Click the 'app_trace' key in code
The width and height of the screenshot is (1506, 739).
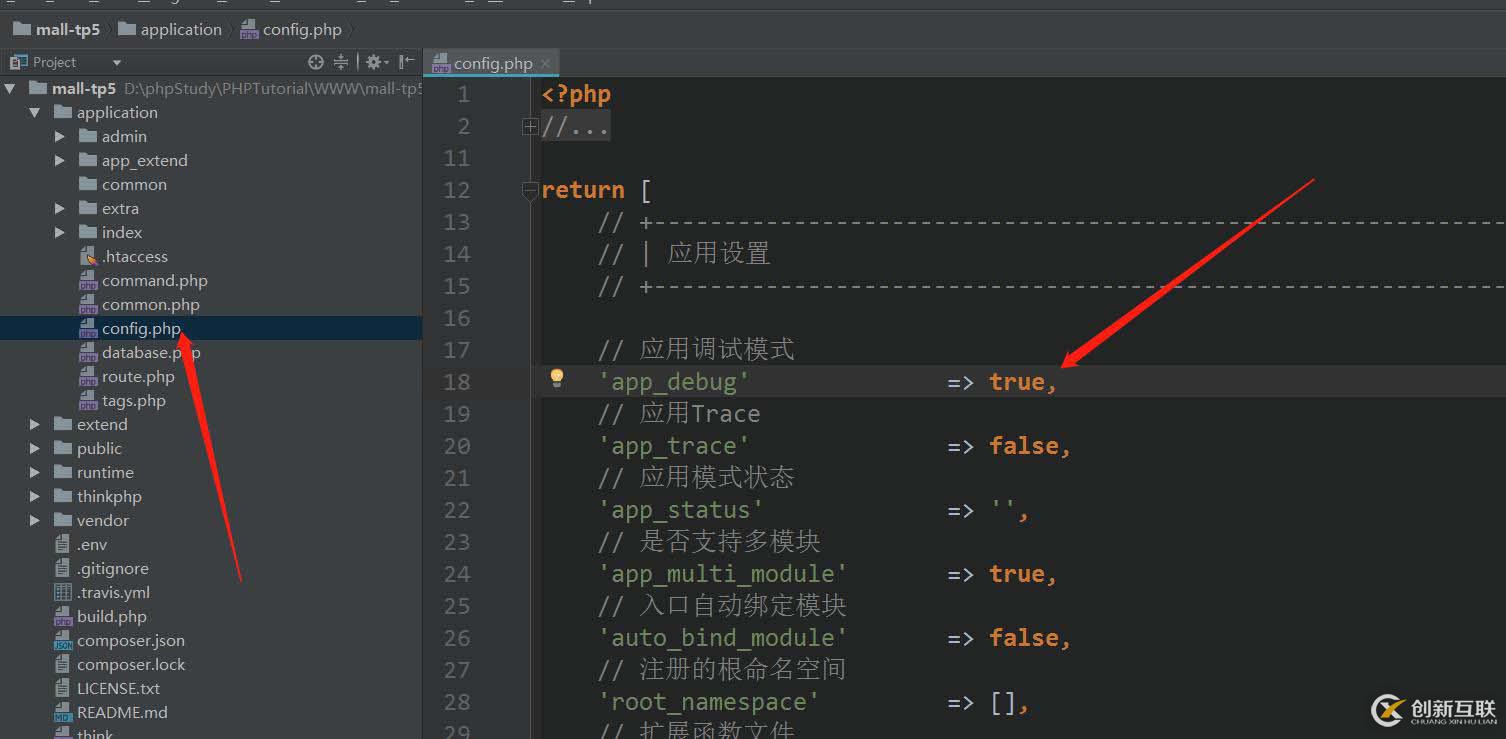(674, 446)
